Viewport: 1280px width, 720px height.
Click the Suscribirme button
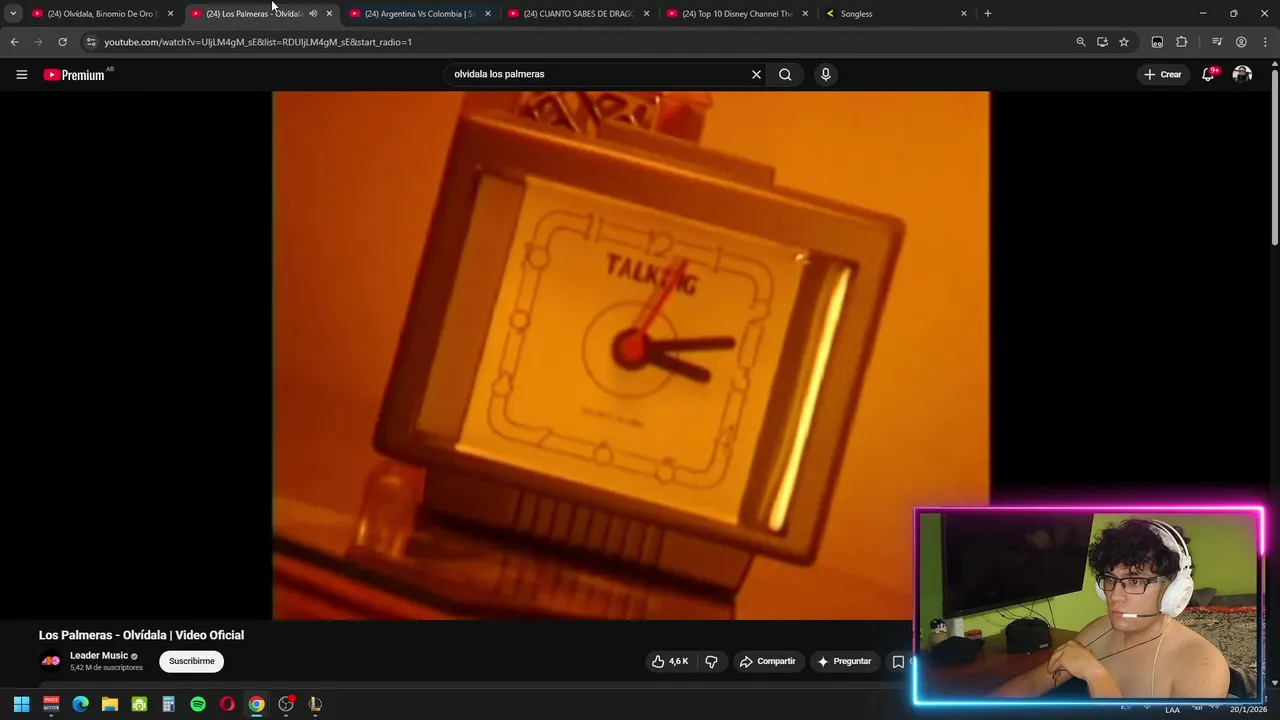click(191, 661)
